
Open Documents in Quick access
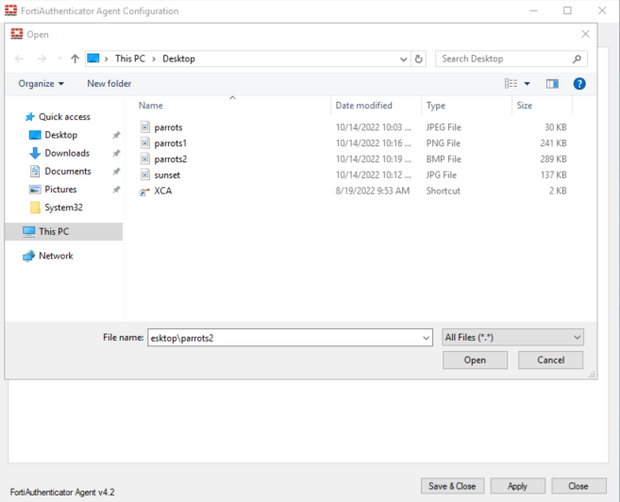tap(68, 171)
